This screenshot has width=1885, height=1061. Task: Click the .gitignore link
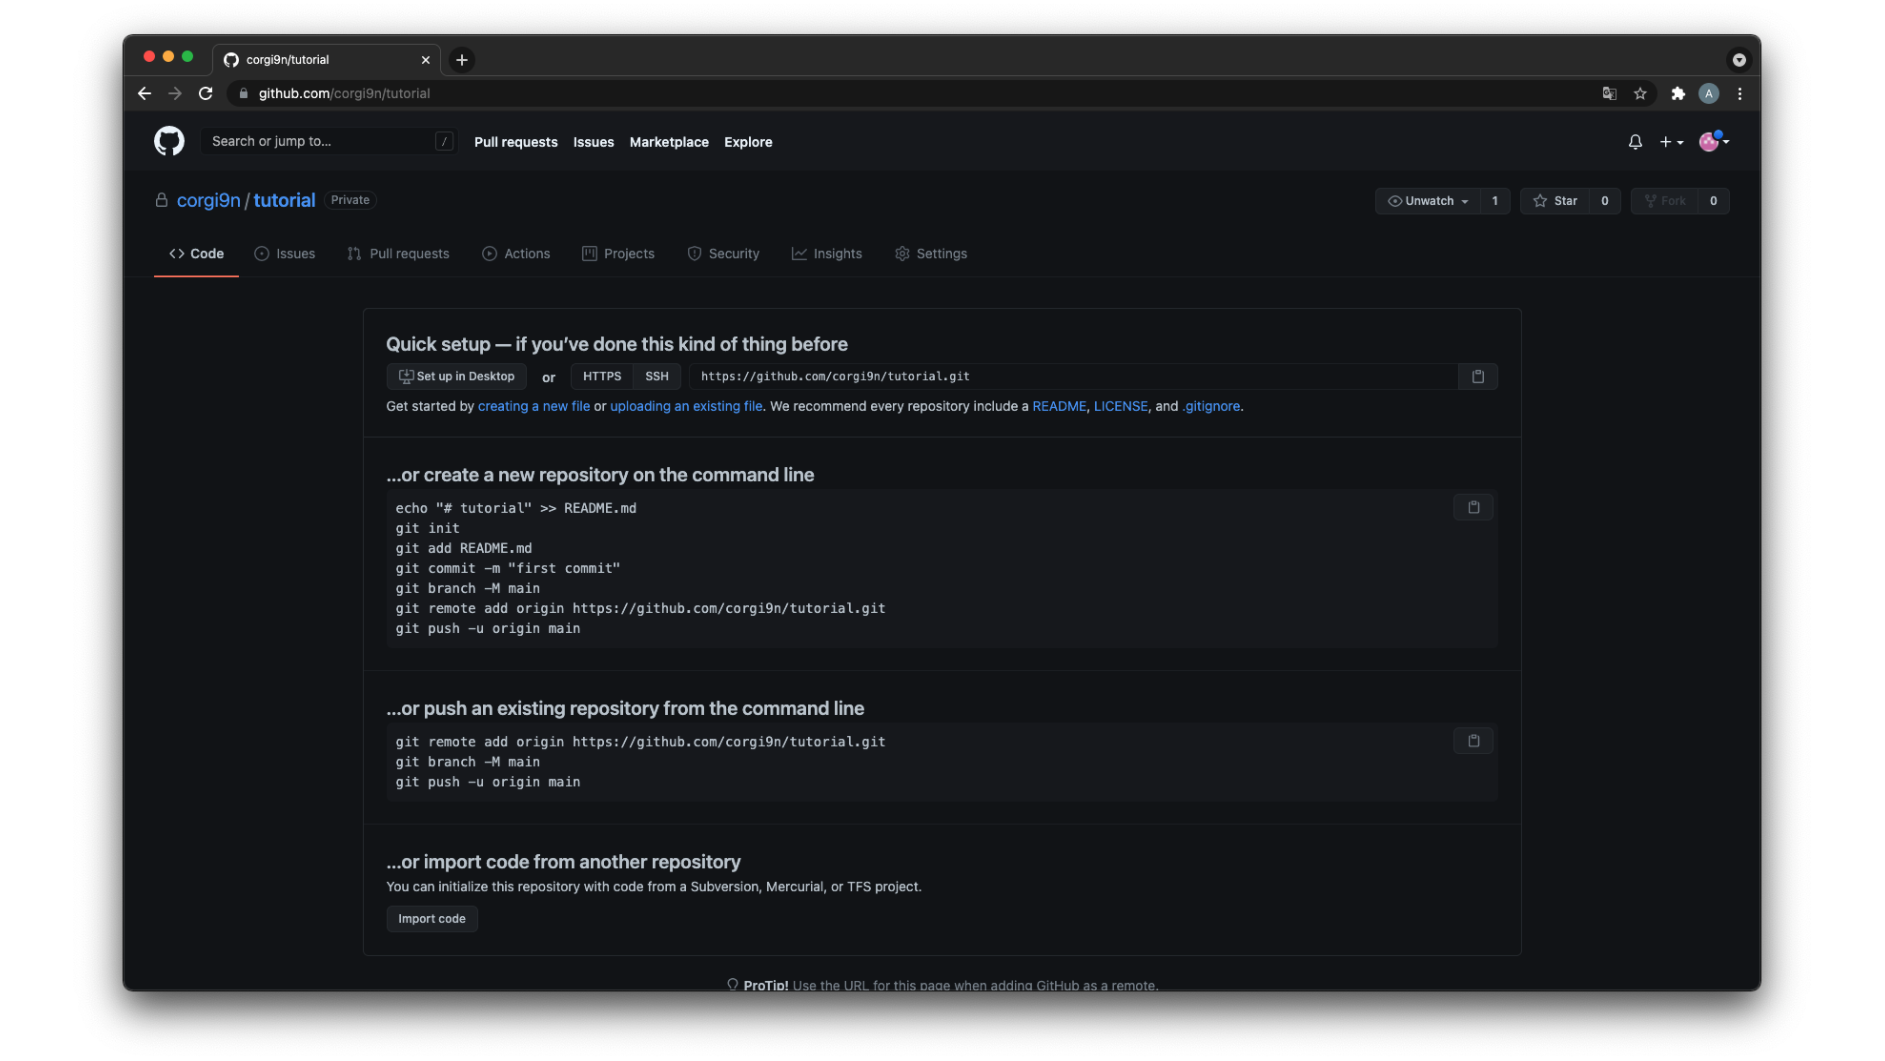click(1211, 406)
